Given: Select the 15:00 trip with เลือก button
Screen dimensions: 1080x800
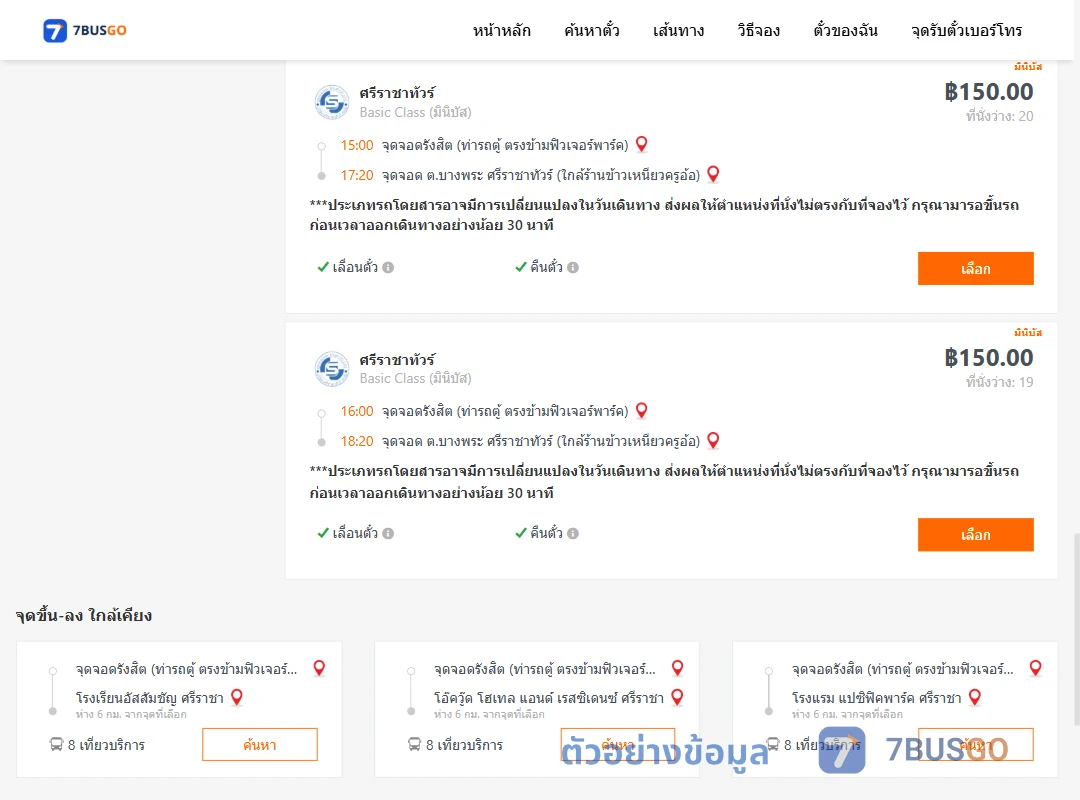Looking at the screenshot, I should tap(975, 268).
